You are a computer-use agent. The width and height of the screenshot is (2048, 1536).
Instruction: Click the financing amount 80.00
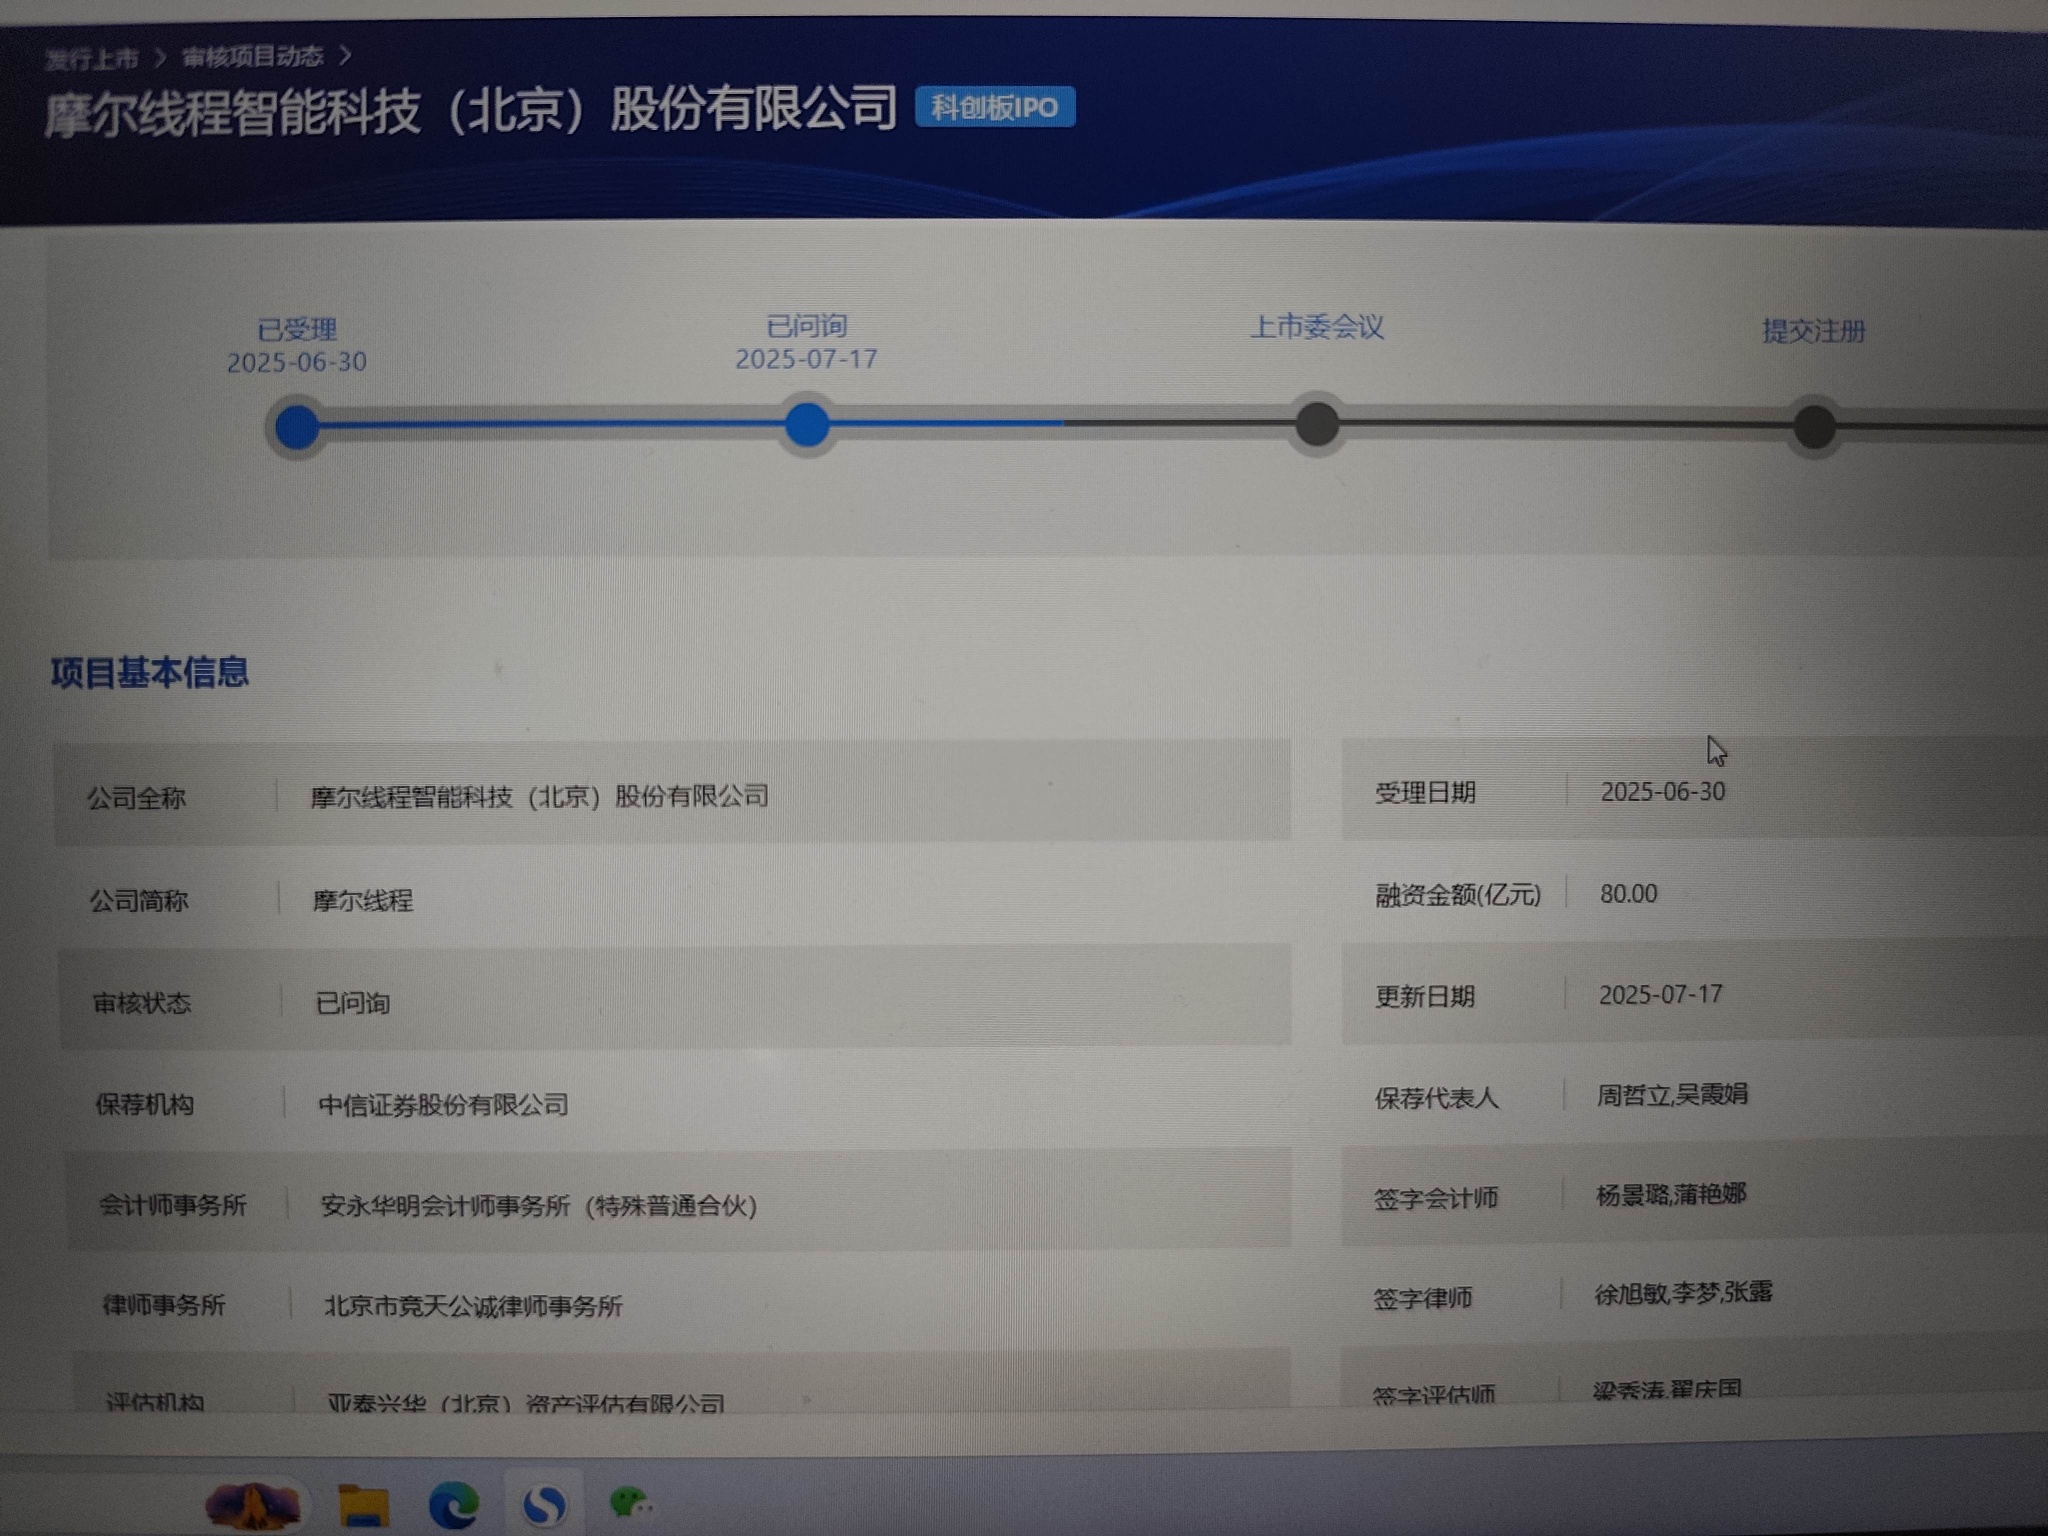pyautogui.click(x=1629, y=894)
